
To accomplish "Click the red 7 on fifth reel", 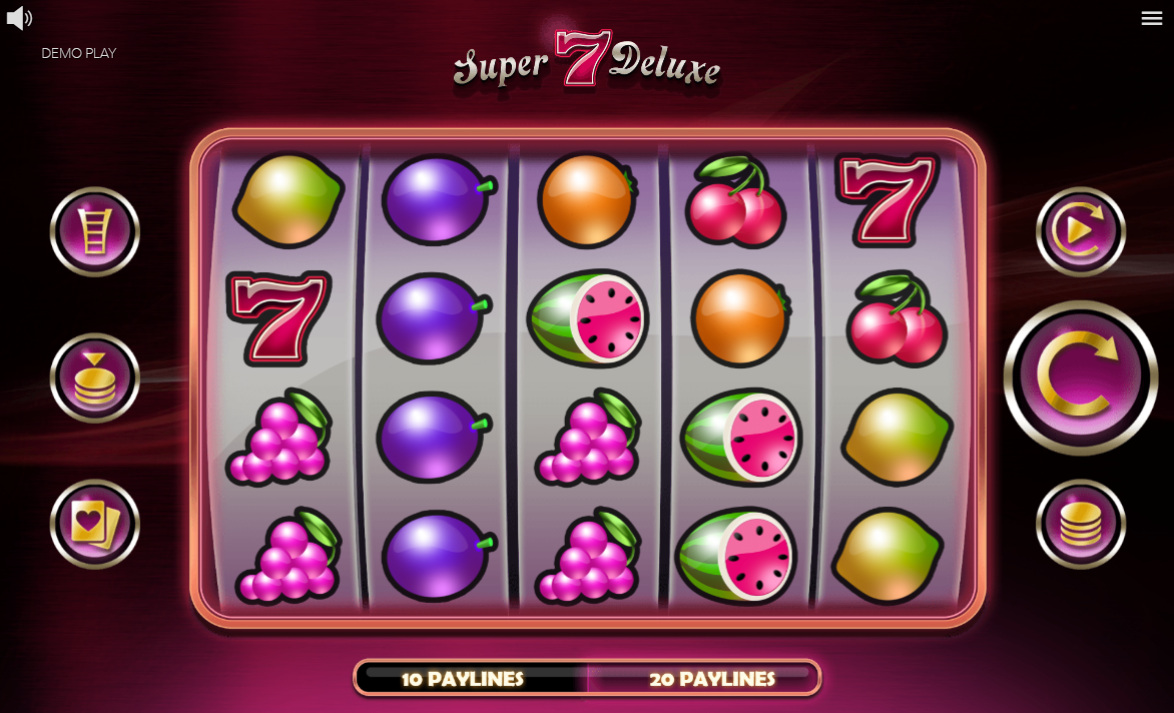I will [x=886, y=199].
